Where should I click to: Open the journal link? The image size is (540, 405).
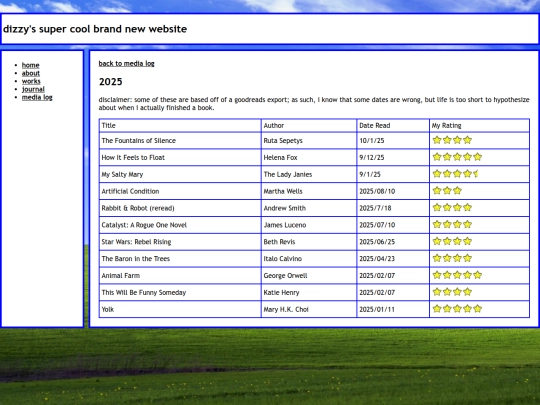[x=33, y=89]
